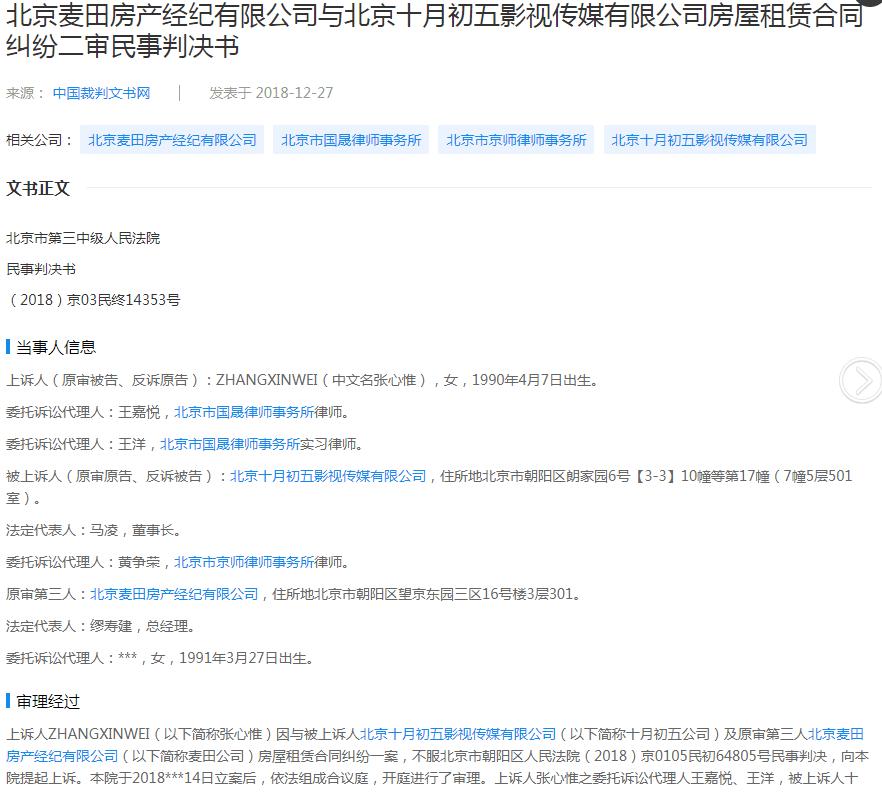The width and height of the screenshot is (882, 792).
Task: Click the text 民事判决书
Action: point(41,269)
